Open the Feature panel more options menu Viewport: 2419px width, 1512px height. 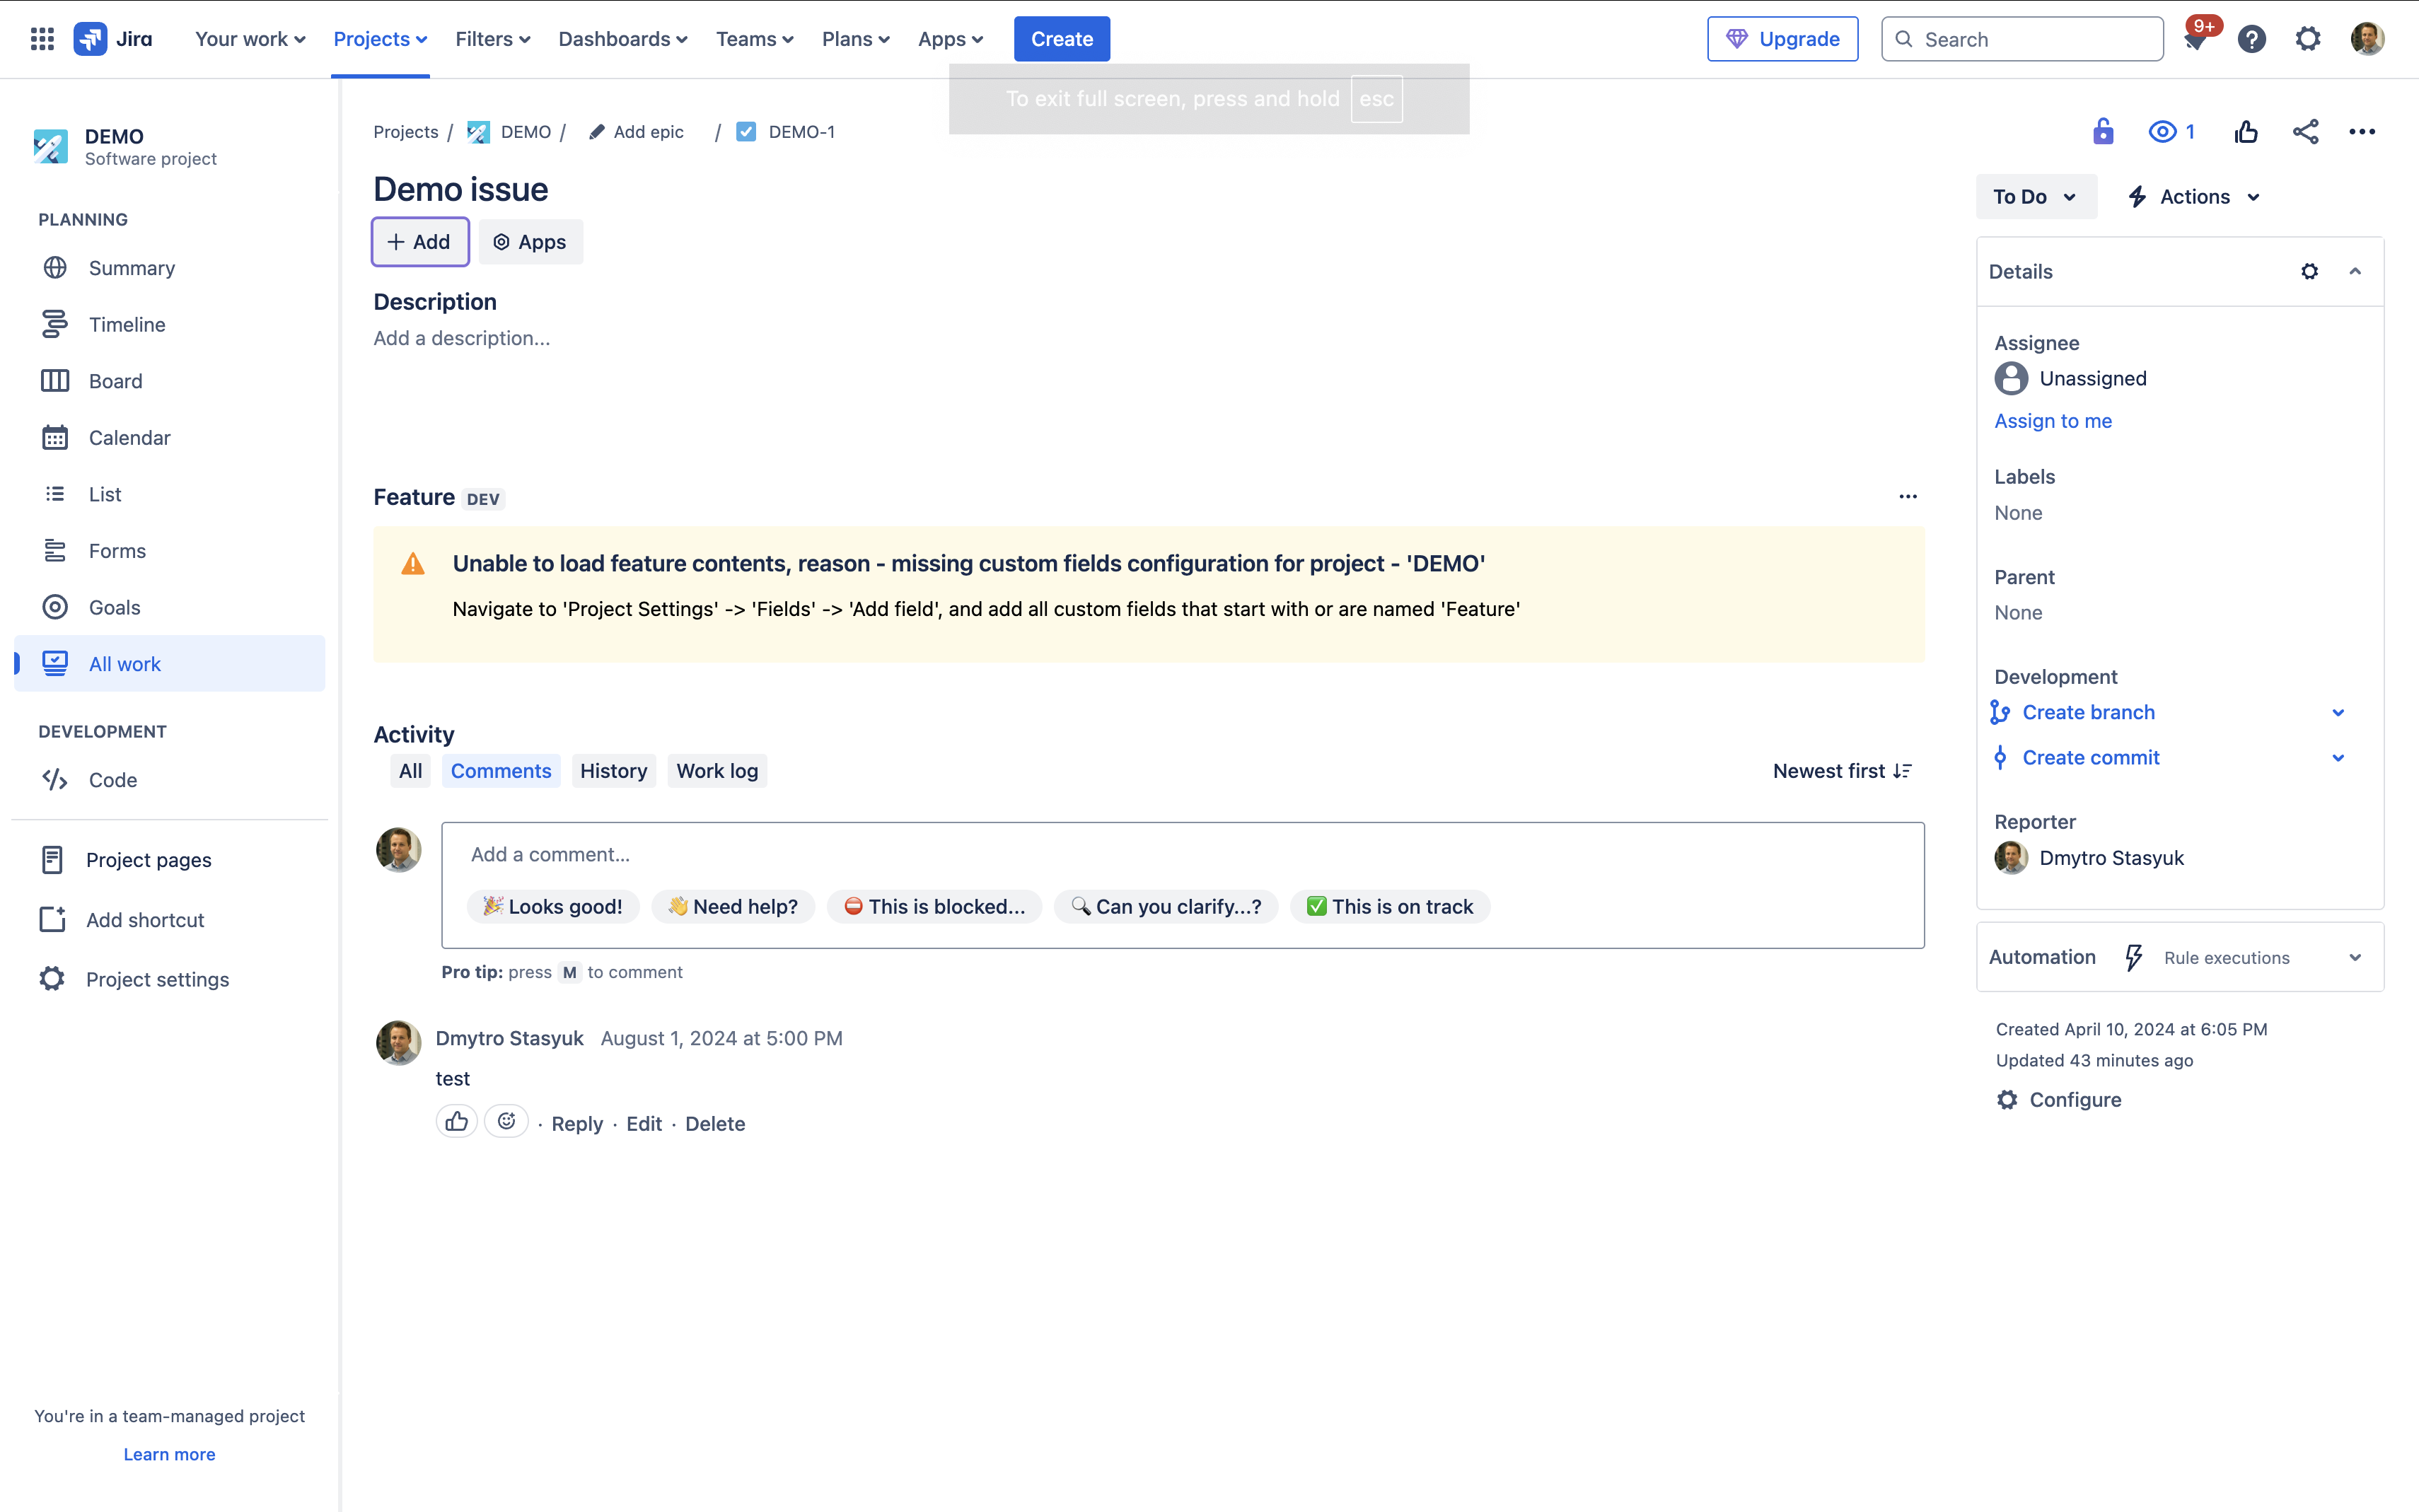click(1908, 496)
